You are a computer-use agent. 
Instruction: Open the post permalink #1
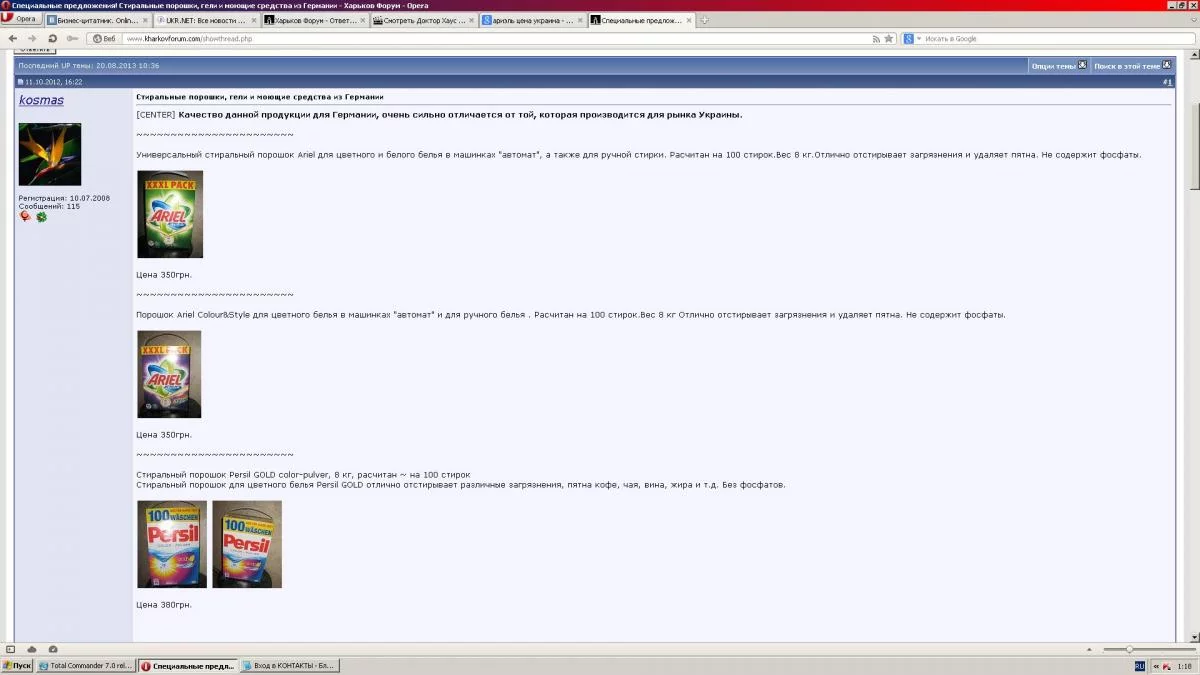click(x=1167, y=81)
